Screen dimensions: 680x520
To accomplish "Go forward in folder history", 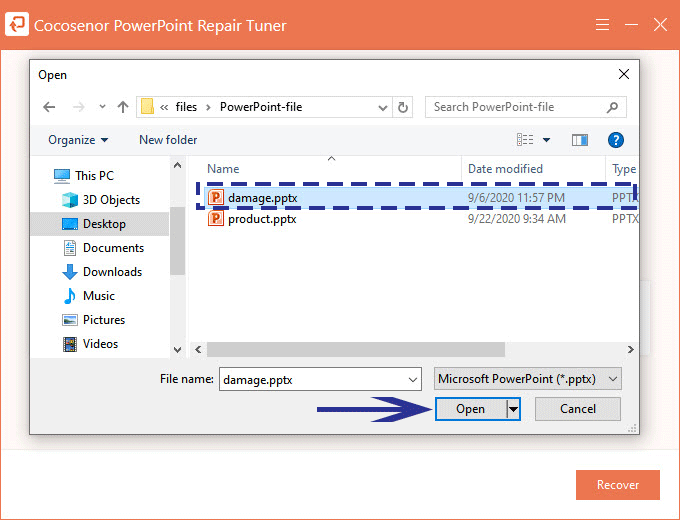I will [78, 107].
